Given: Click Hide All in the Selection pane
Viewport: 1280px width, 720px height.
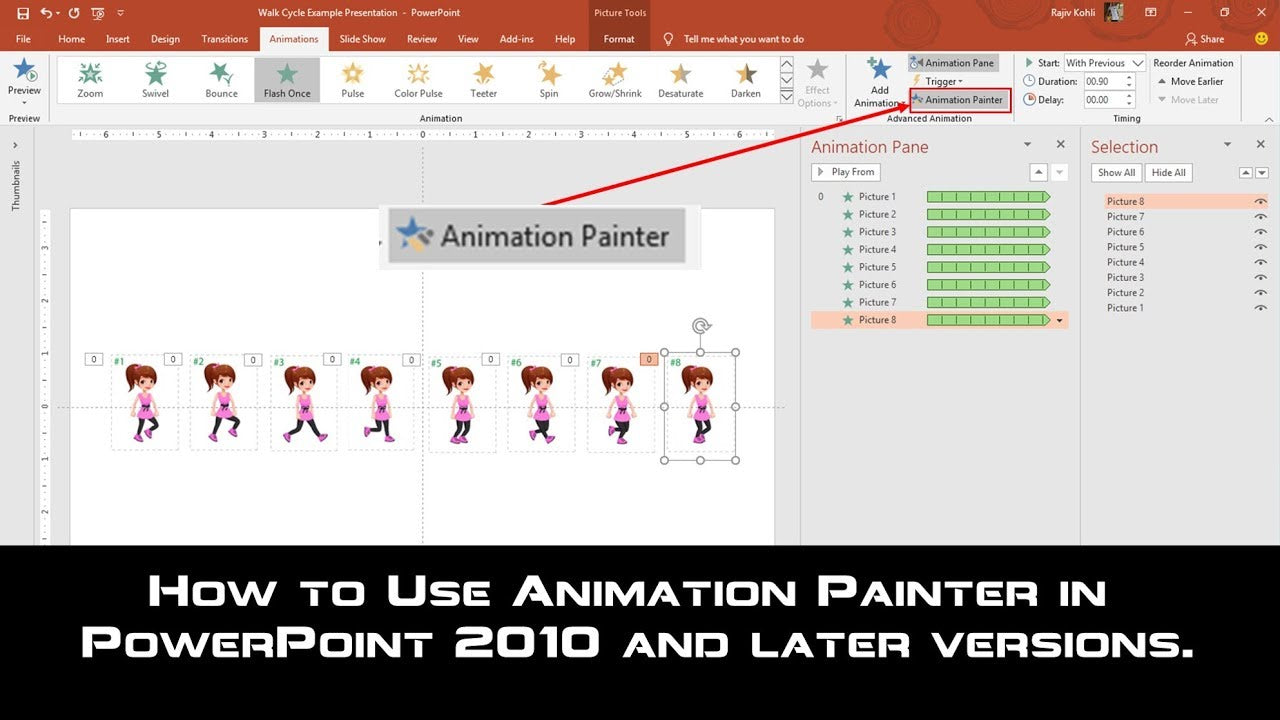Looking at the screenshot, I should [x=1168, y=172].
